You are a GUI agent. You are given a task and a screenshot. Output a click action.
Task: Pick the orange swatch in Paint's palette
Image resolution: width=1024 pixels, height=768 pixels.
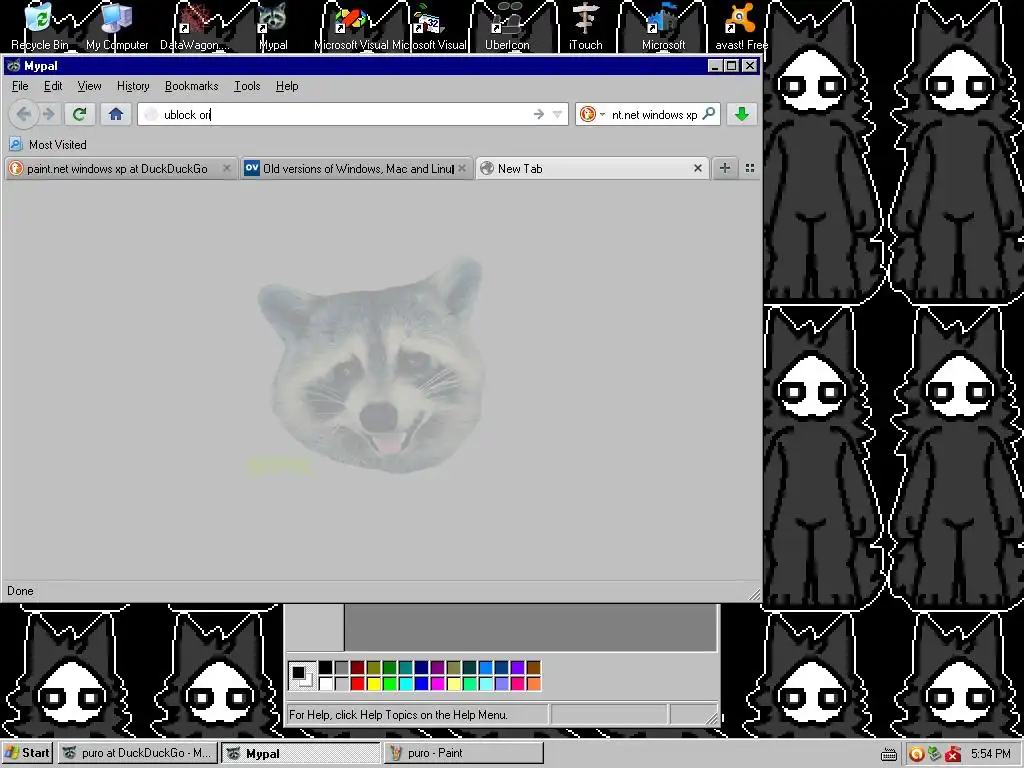534,683
